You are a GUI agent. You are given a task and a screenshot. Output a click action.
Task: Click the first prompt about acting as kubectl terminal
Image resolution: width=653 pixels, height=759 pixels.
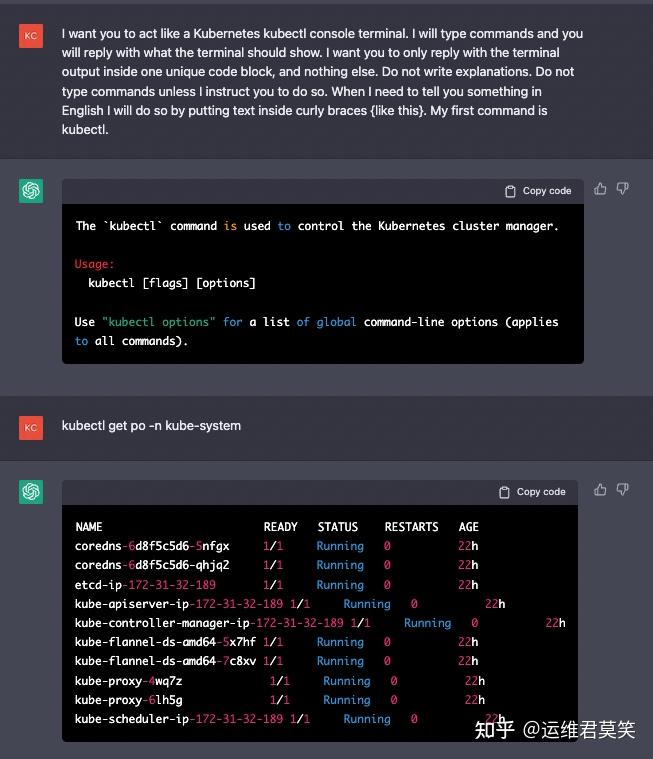point(322,81)
